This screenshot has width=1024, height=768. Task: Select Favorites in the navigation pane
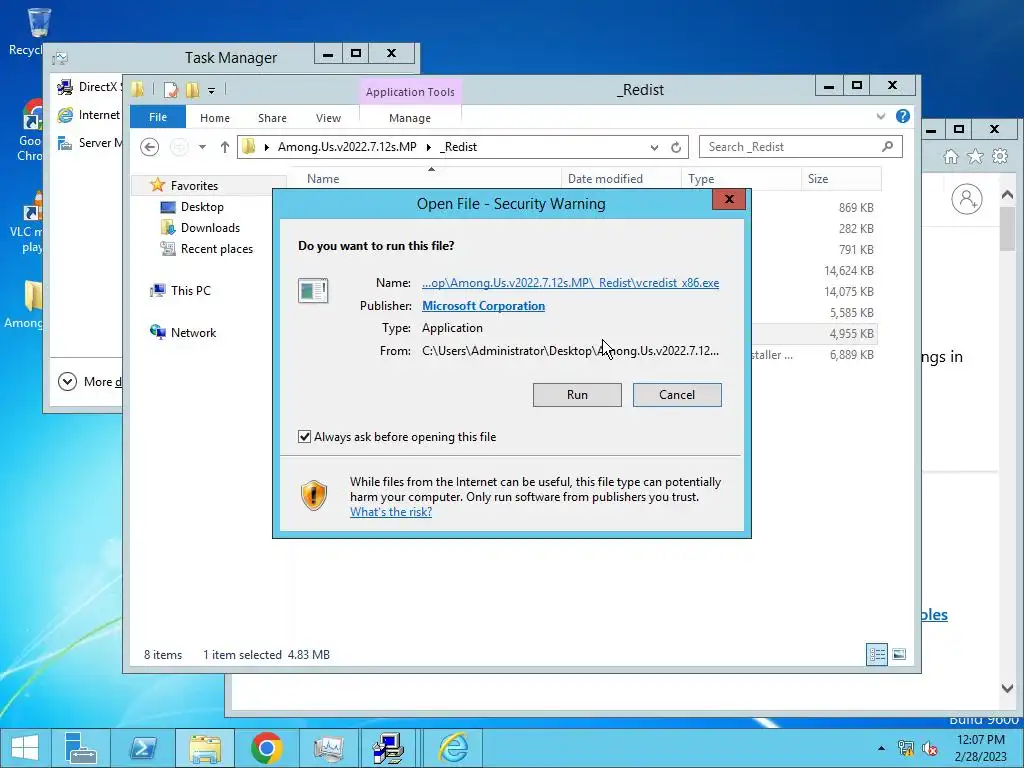(x=194, y=185)
